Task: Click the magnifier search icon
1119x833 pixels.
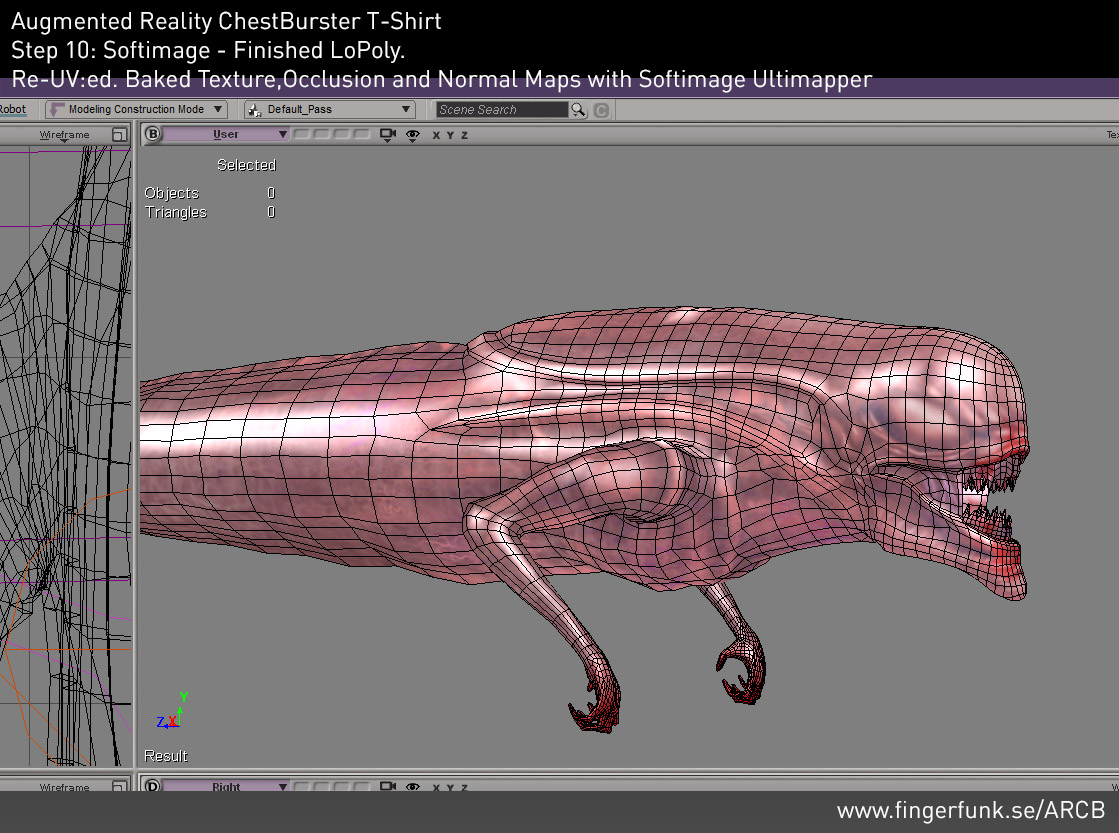Action: [579, 110]
